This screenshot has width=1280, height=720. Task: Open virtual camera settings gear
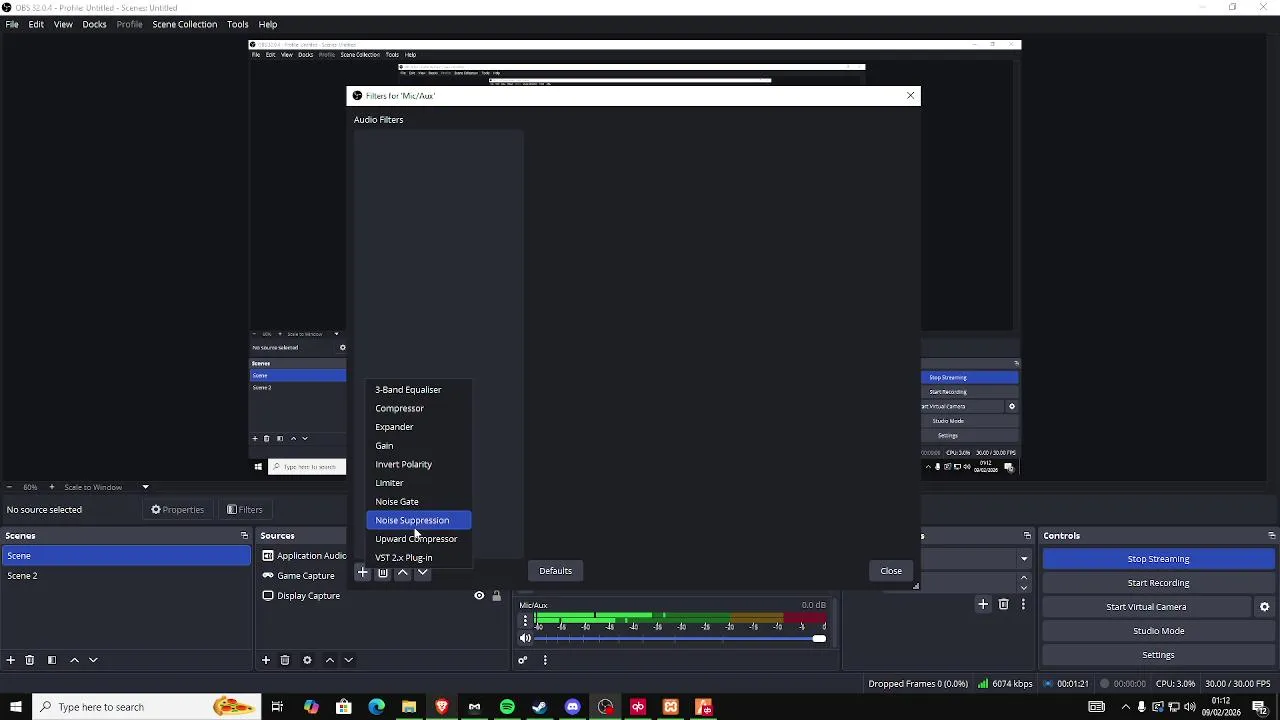(x=1264, y=607)
